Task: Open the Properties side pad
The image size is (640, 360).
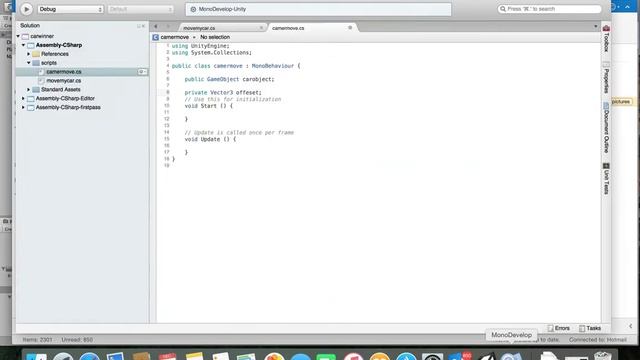Action: [606, 78]
